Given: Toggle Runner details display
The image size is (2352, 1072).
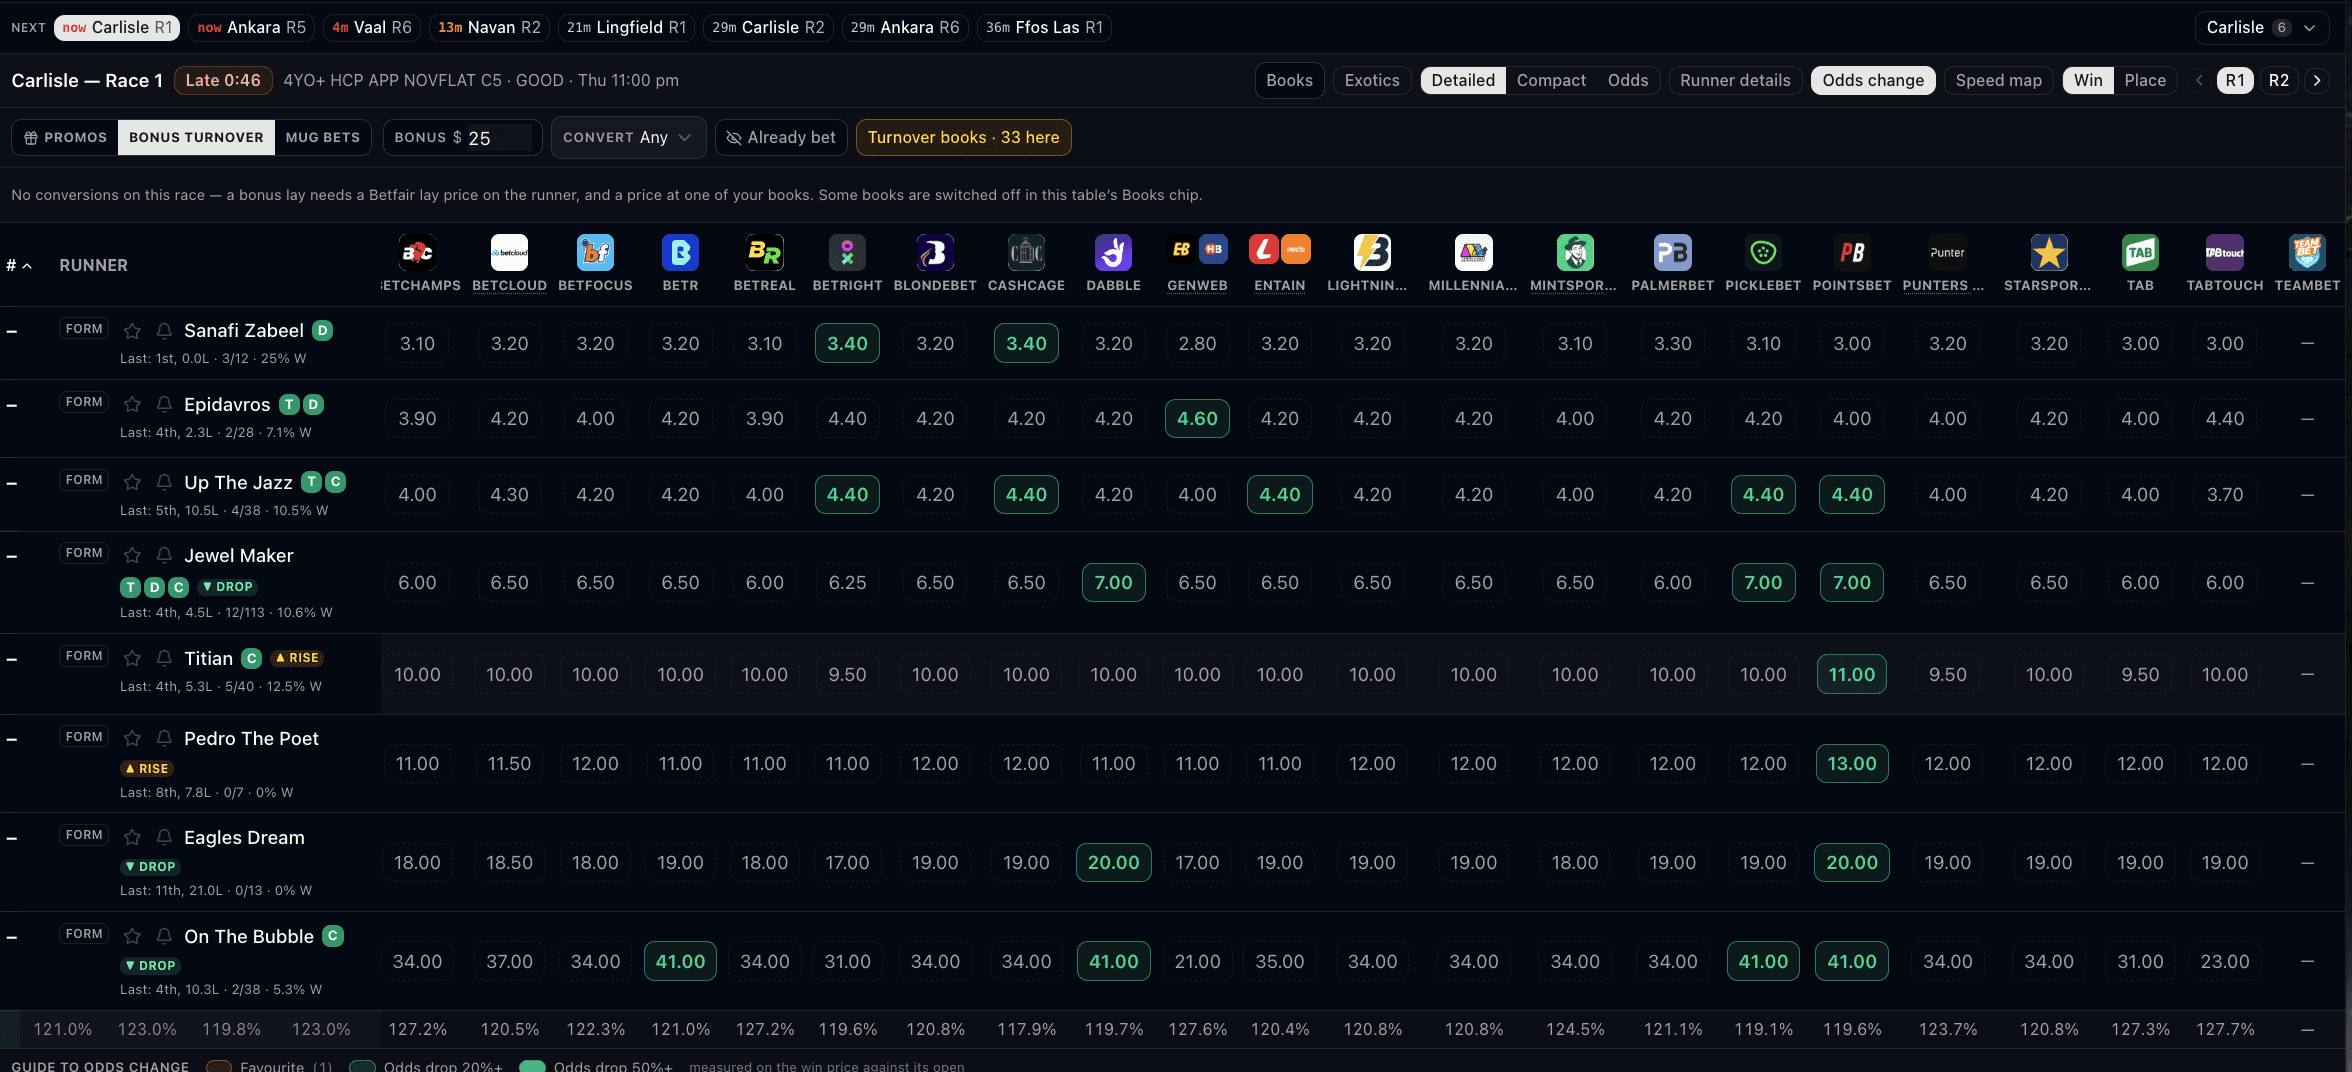Looking at the screenshot, I should tap(1735, 80).
